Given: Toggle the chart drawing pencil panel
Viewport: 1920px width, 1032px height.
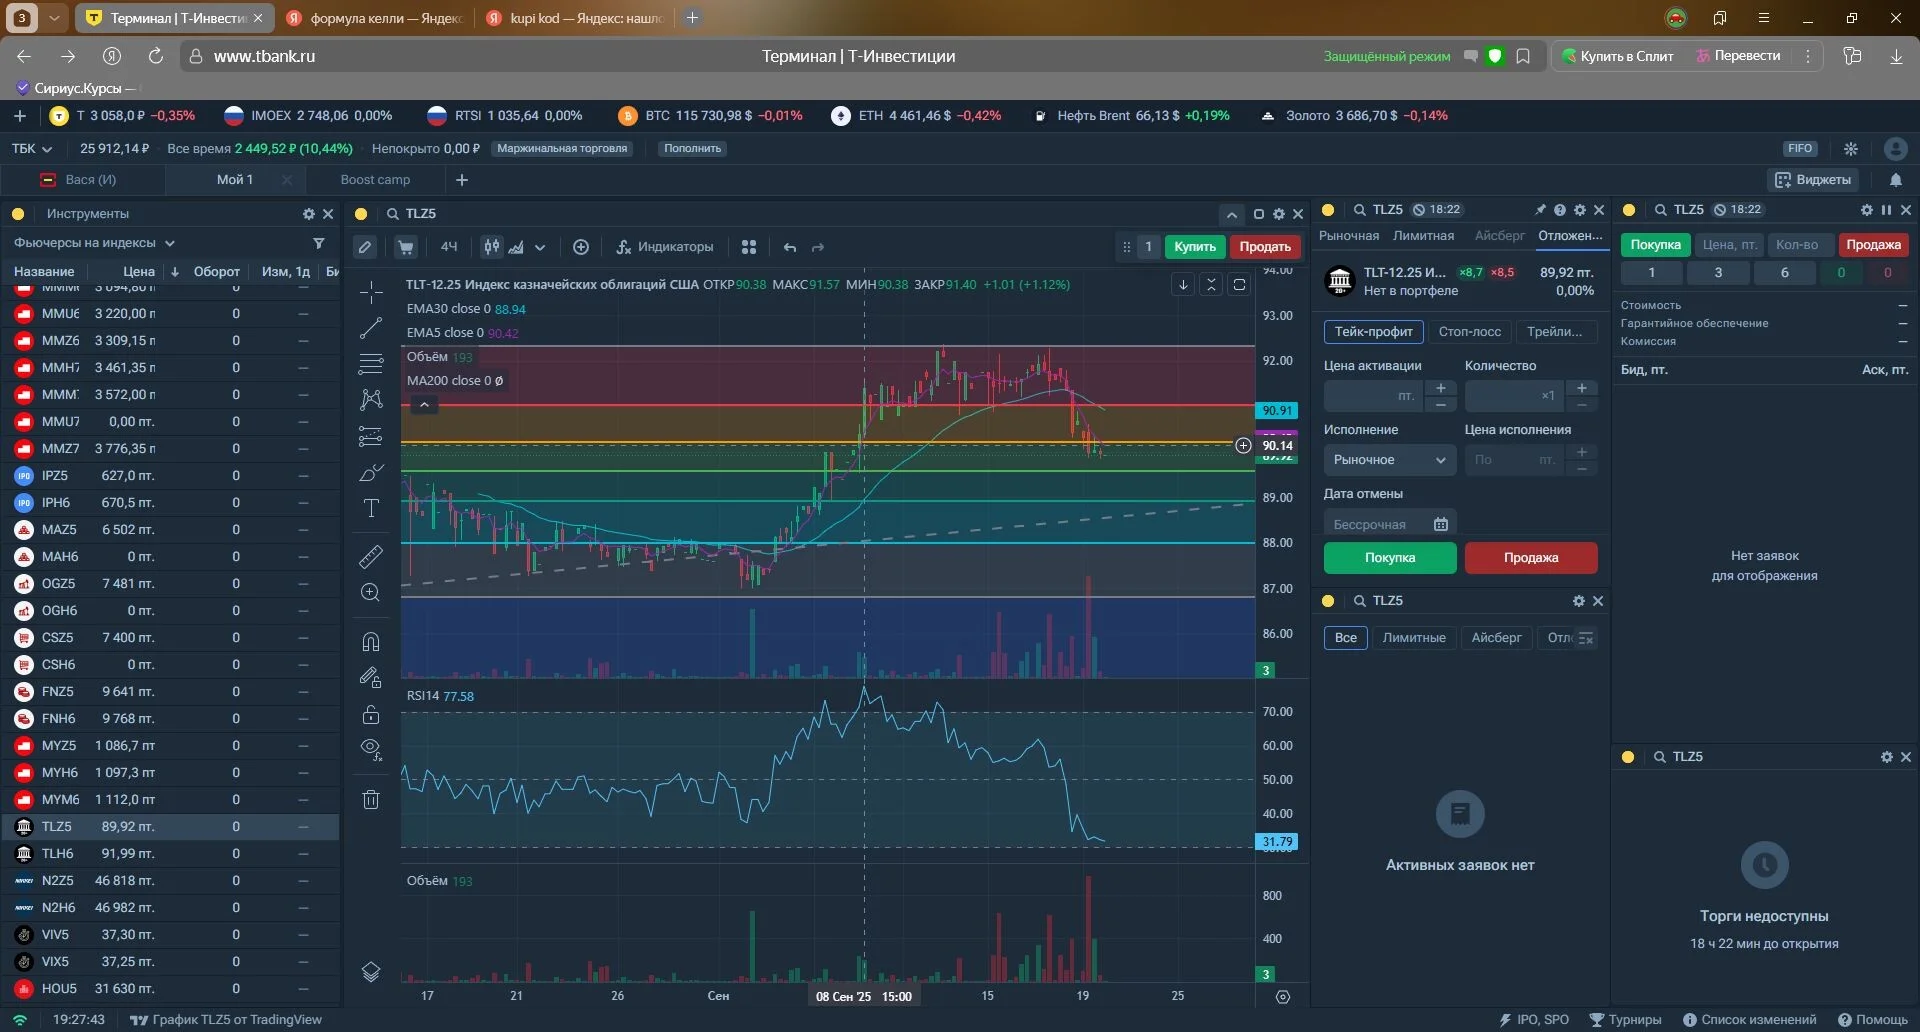Looking at the screenshot, I should coord(365,247).
